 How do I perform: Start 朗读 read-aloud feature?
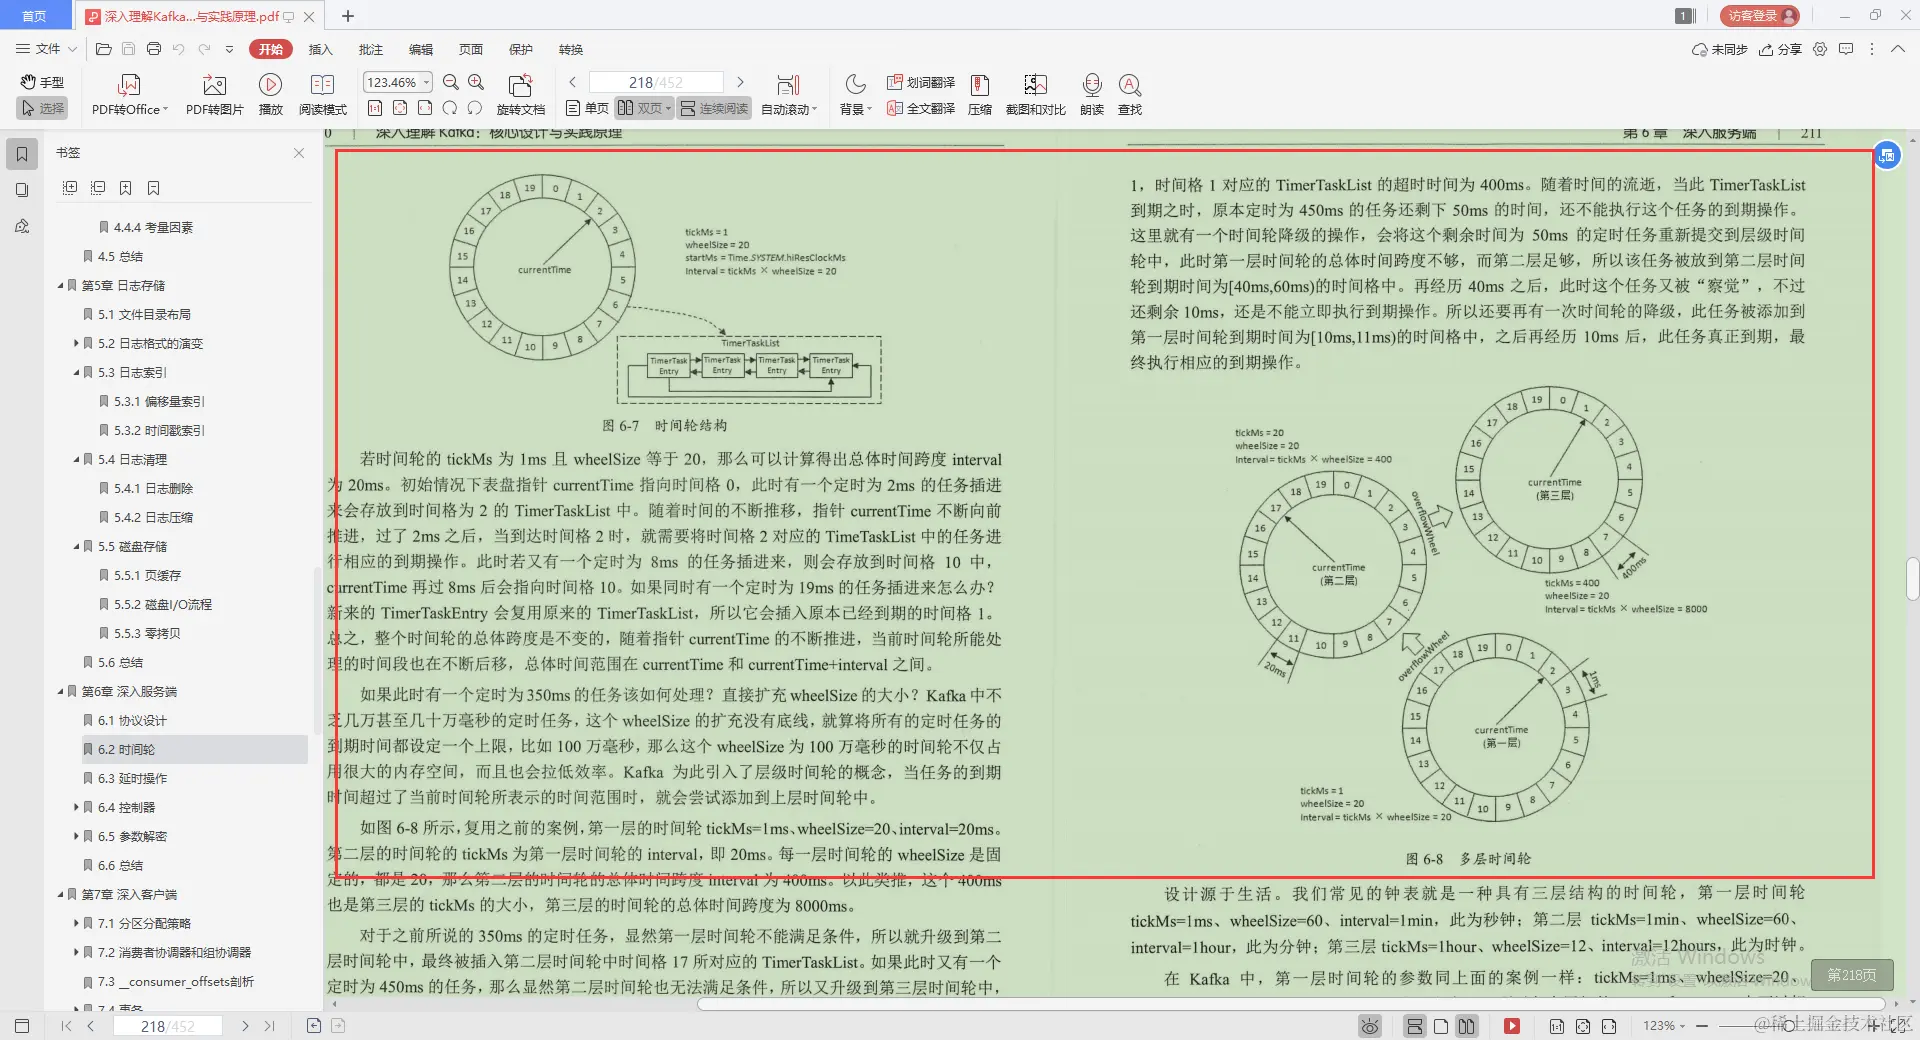tap(1091, 93)
